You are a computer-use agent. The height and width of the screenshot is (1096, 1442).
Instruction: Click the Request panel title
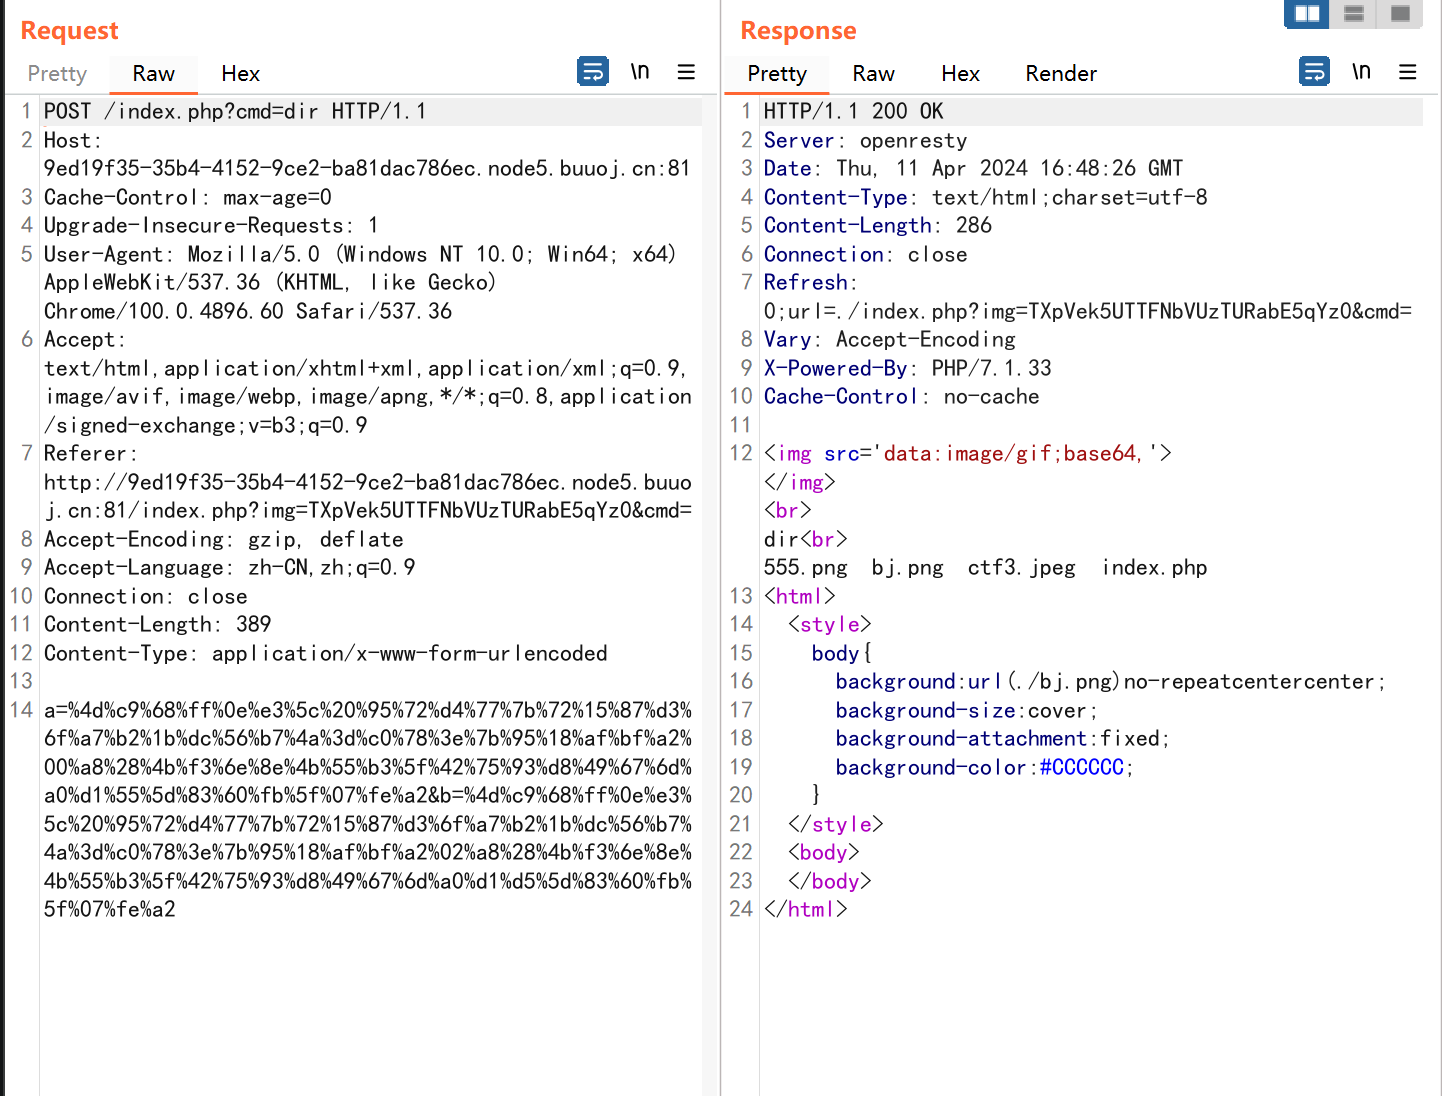pyautogui.click(x=70, y=31)
